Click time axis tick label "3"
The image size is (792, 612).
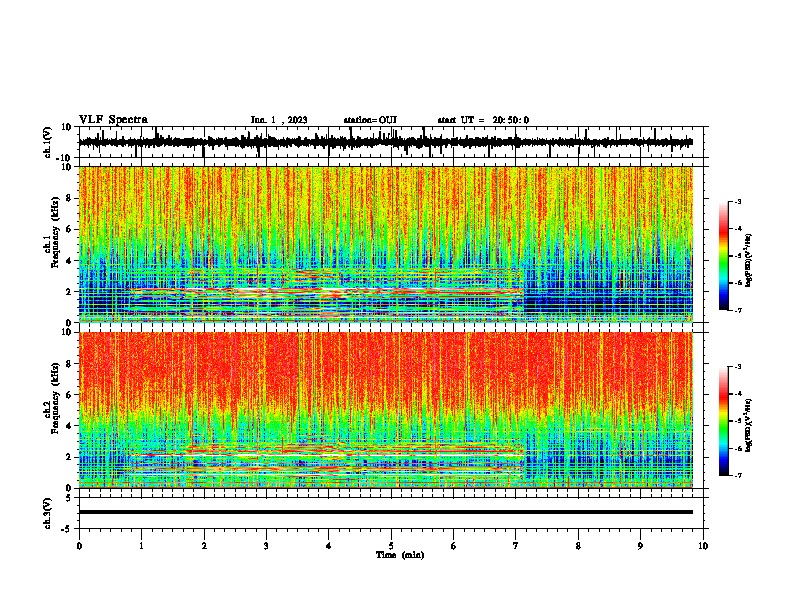tap(266, 546)
